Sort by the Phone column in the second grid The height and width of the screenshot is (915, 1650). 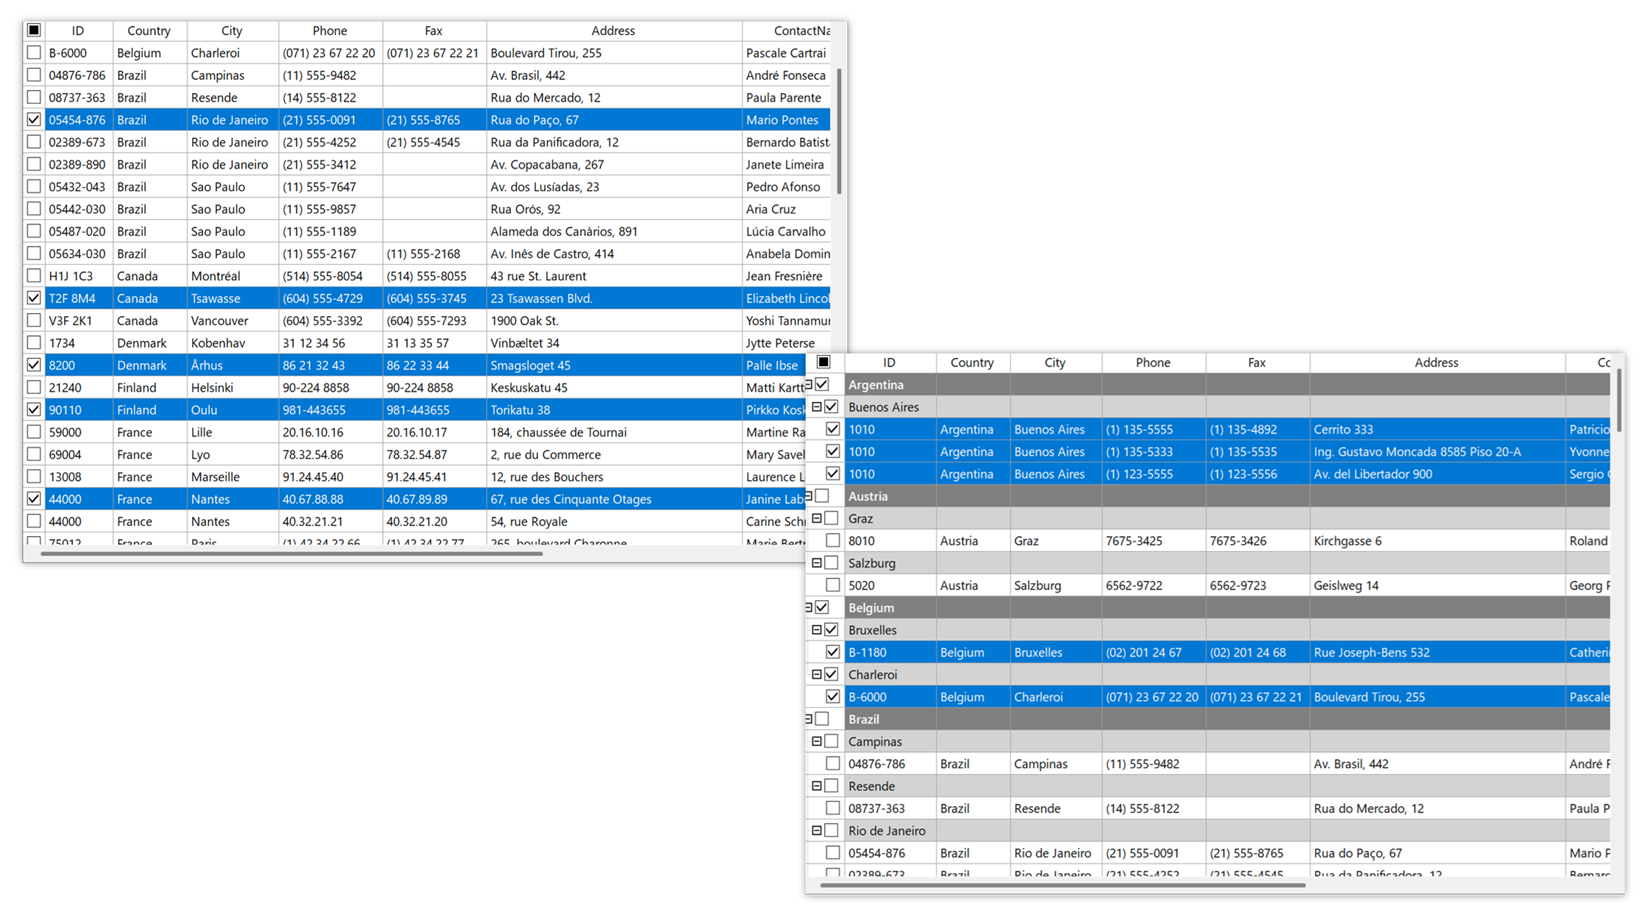1152,362
